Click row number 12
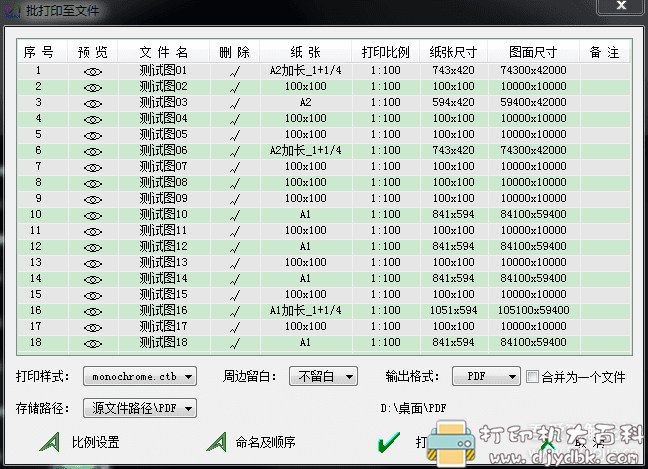The width and height of the screenshot is (648, 469). (36, 246)
